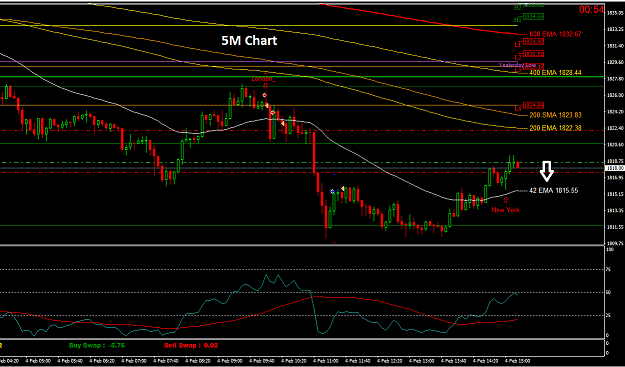Screen dimensions: 625x367
Task: Click the Buy Swap value text
Action: (x=97, y=345)
